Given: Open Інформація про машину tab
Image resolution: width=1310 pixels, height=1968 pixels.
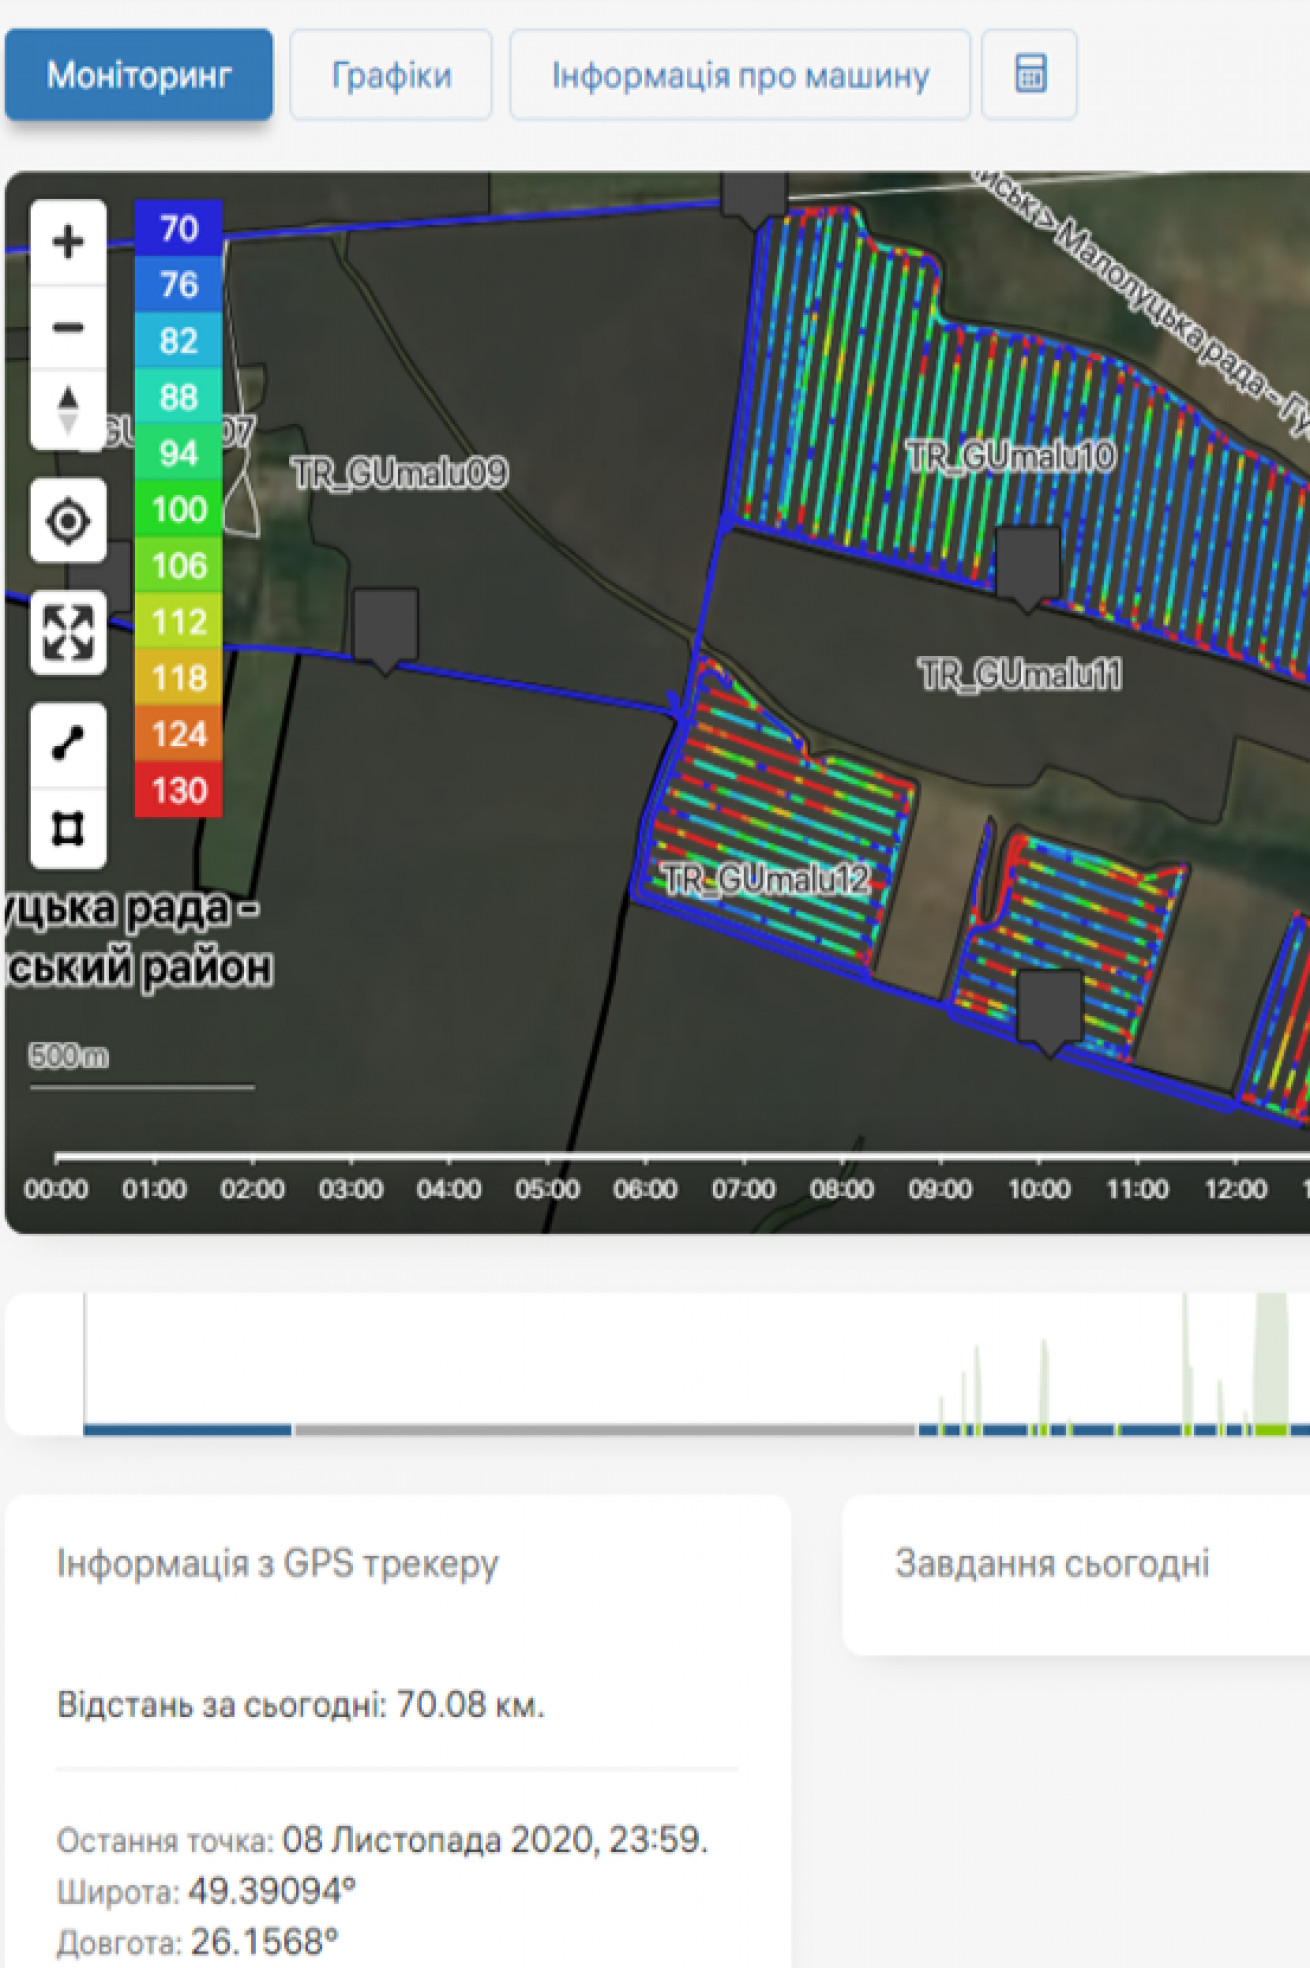Looking at the screenshot, I should click(x=740, y=75).
